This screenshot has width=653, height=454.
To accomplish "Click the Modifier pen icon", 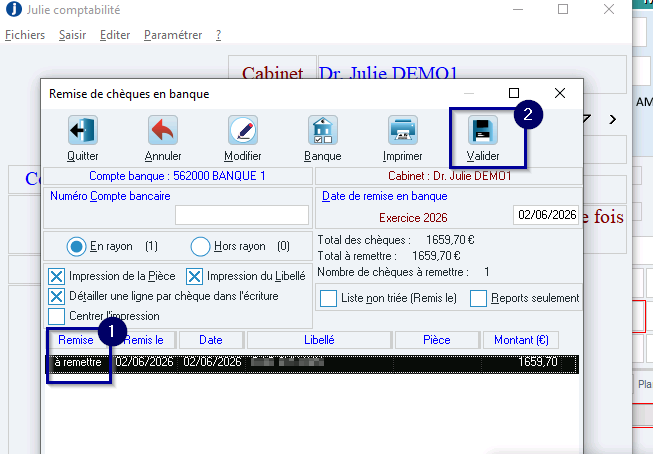I will (243, 130).
